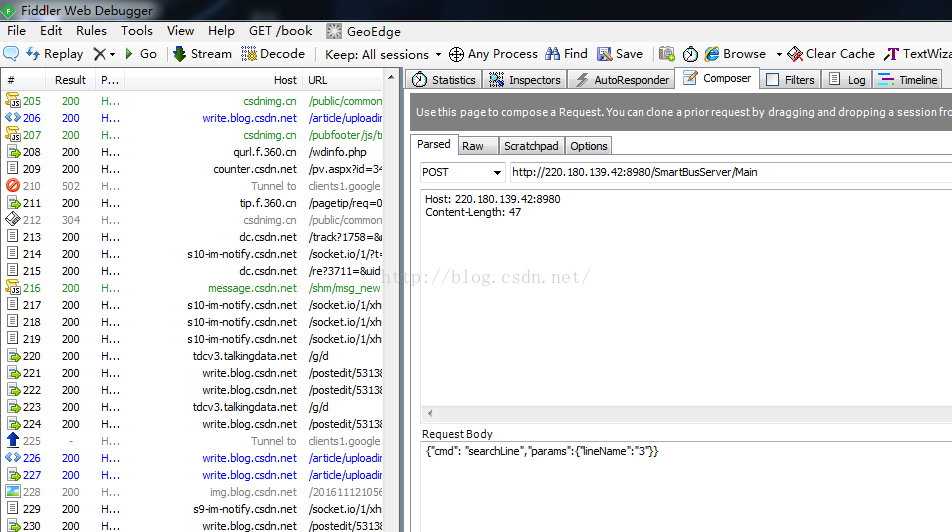Image resolution: width=952 pixels, height=532 pixels.
Task: Open the Find sessions tool
Action: click(566, 54)
